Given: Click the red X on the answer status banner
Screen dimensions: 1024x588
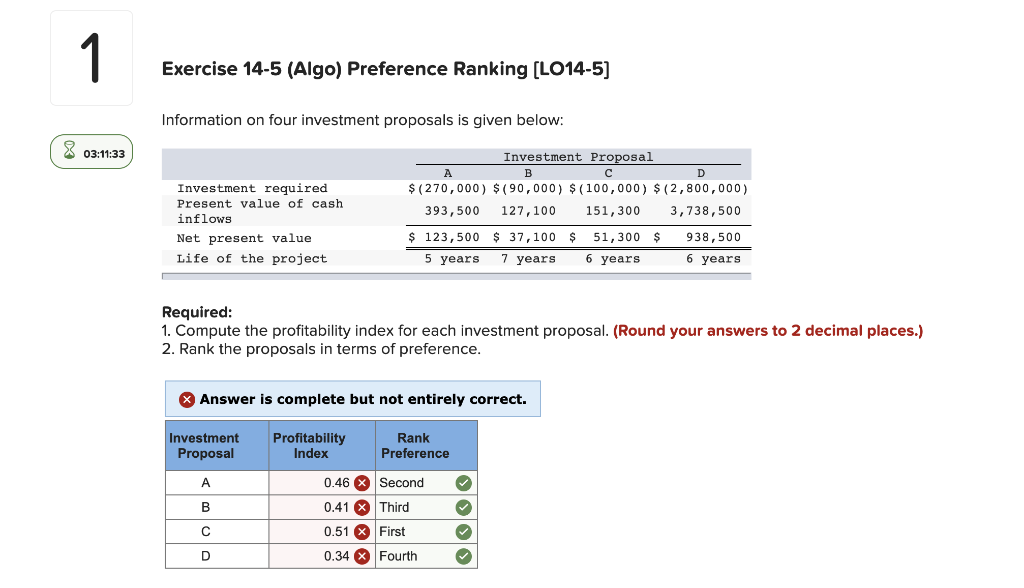Looking at the screenshot, I should pyautogui.click(x=187, y=399).
